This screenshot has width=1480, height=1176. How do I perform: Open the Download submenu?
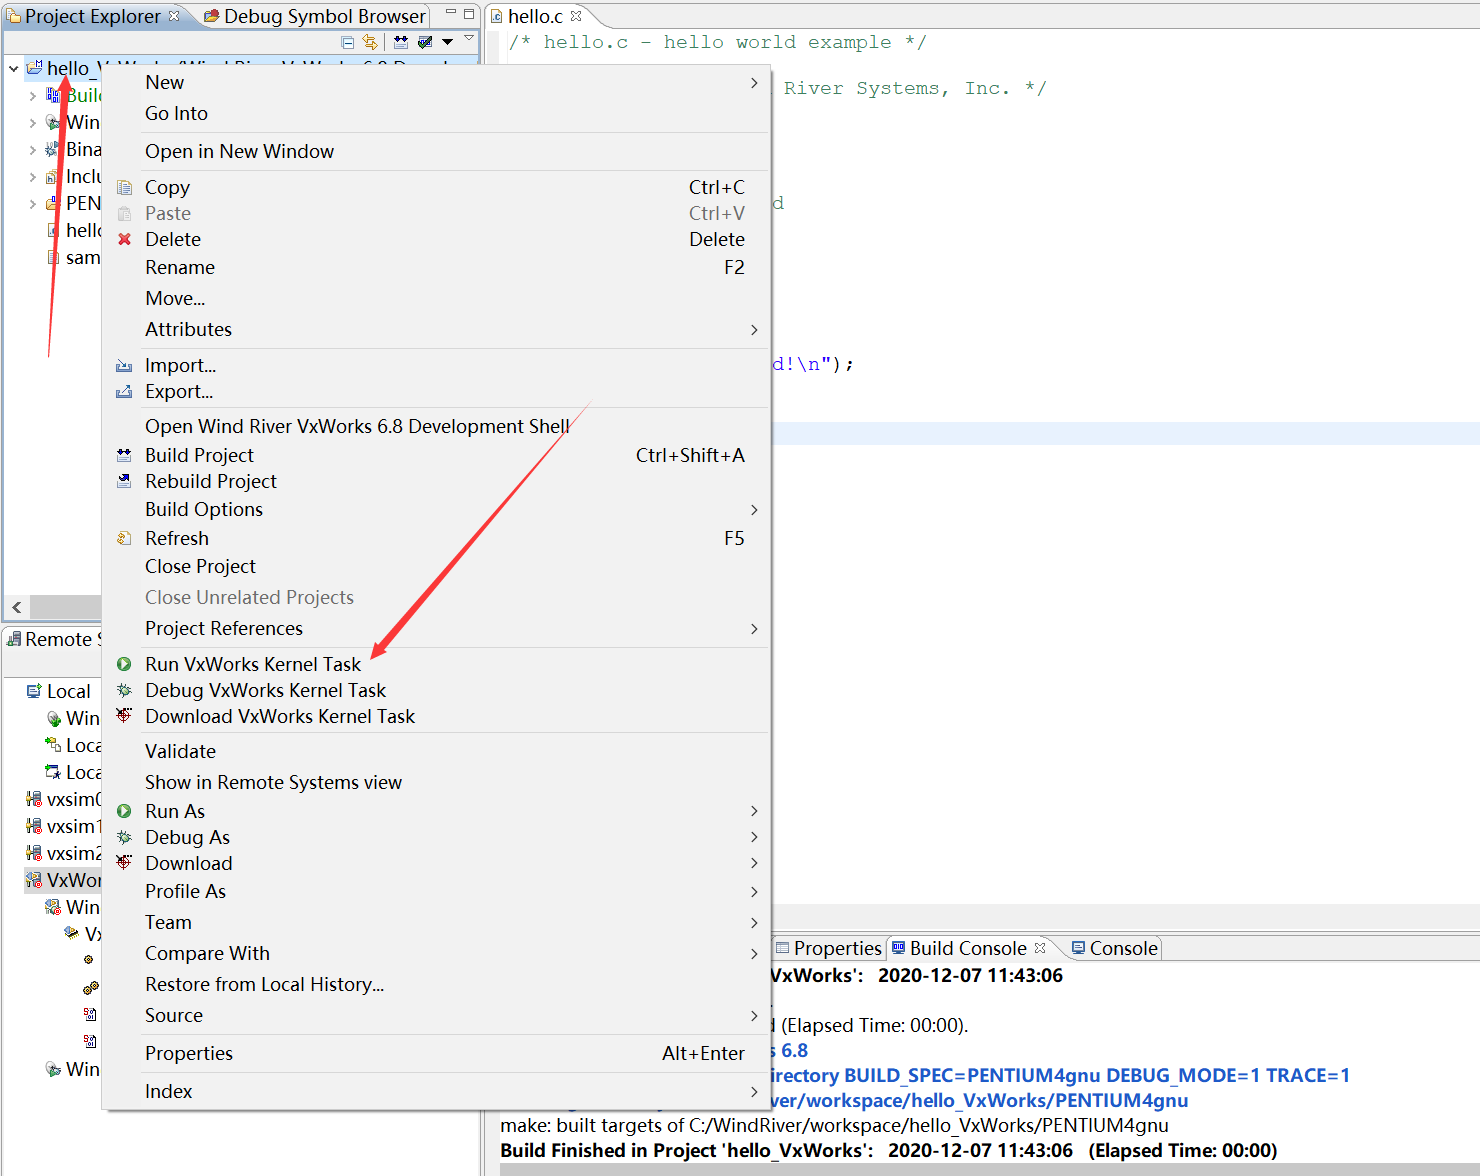pos(436,863)
